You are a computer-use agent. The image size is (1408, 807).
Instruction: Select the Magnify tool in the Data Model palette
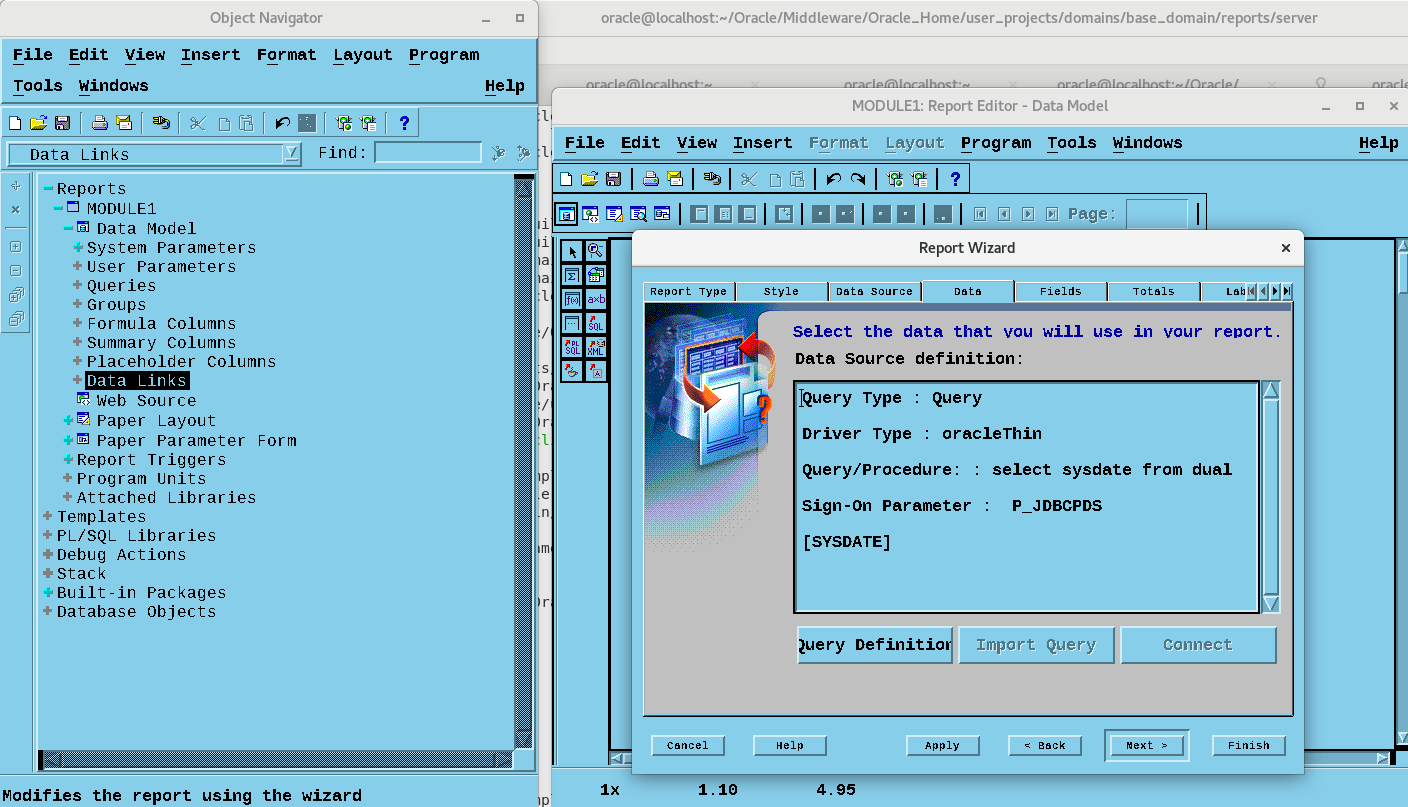click(x=597, y=250)
